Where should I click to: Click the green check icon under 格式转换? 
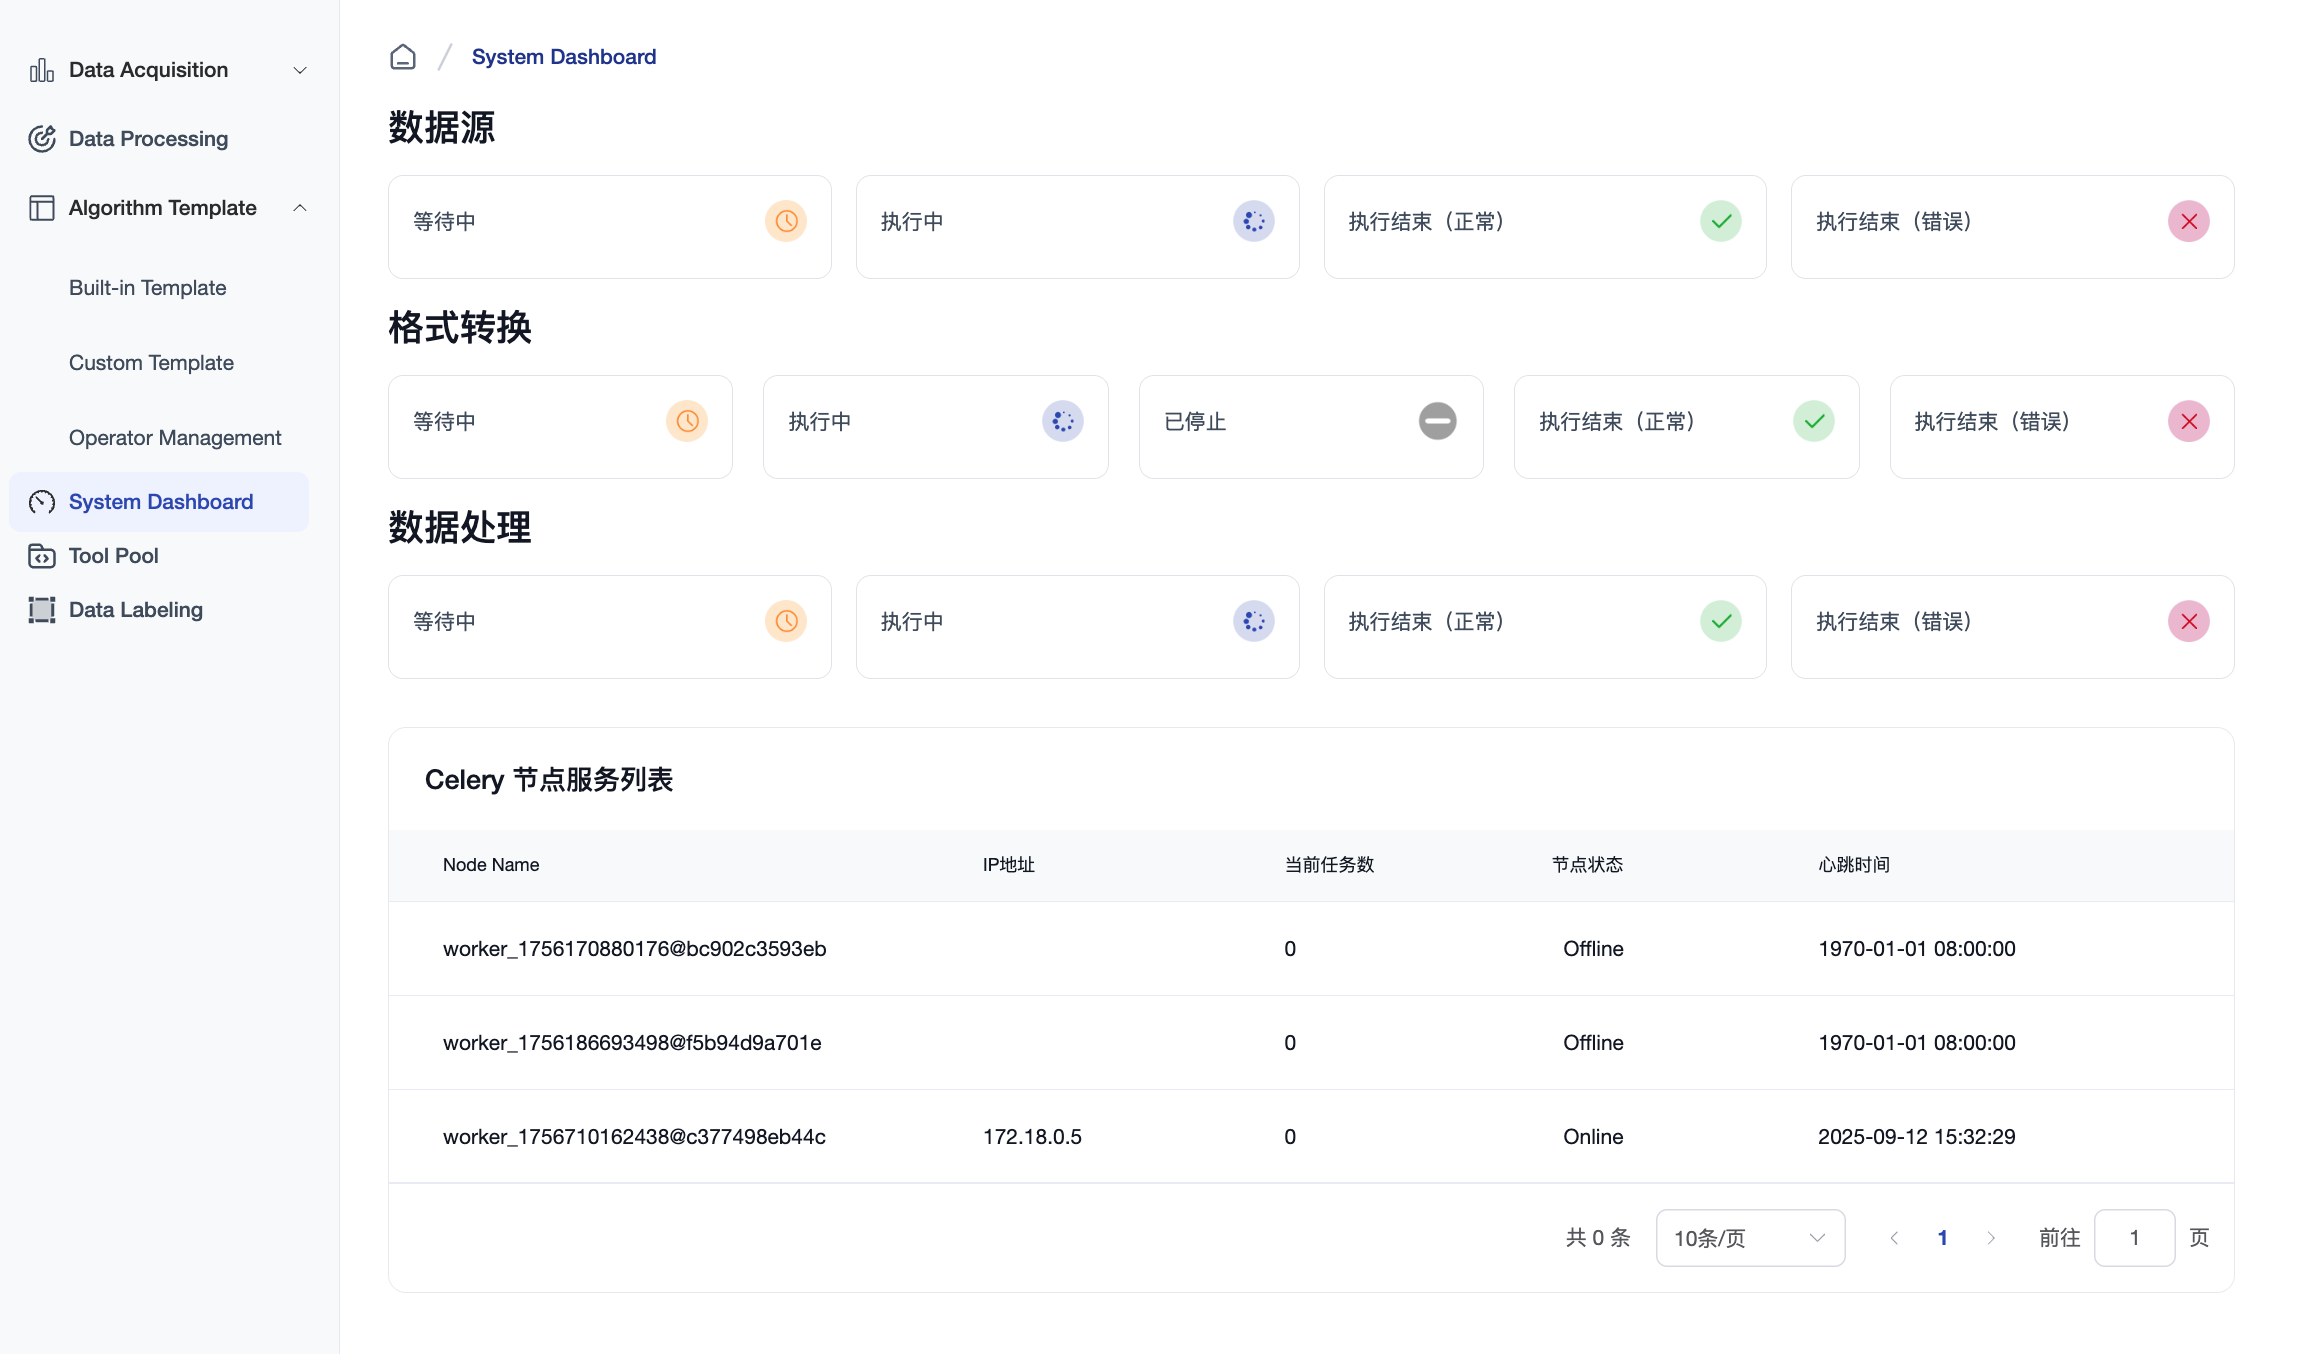click(1813, 421)
